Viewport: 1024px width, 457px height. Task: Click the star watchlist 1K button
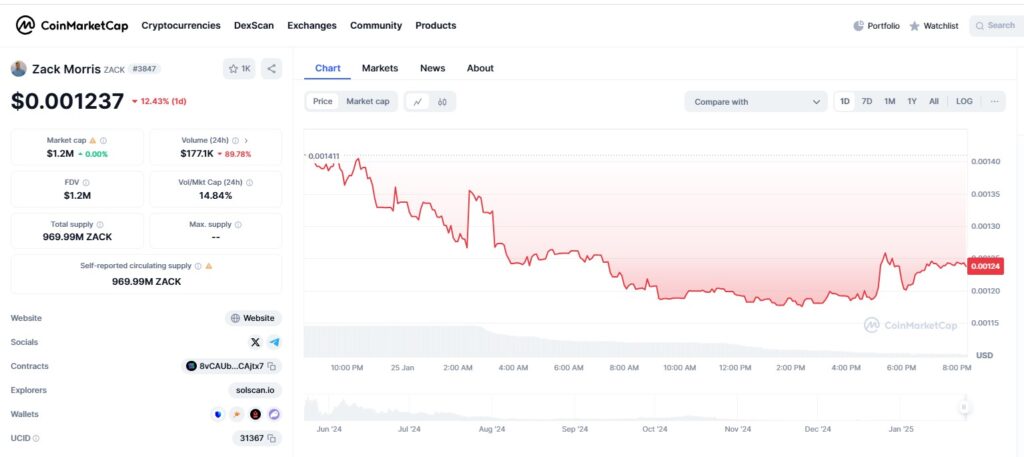[239, 69]
